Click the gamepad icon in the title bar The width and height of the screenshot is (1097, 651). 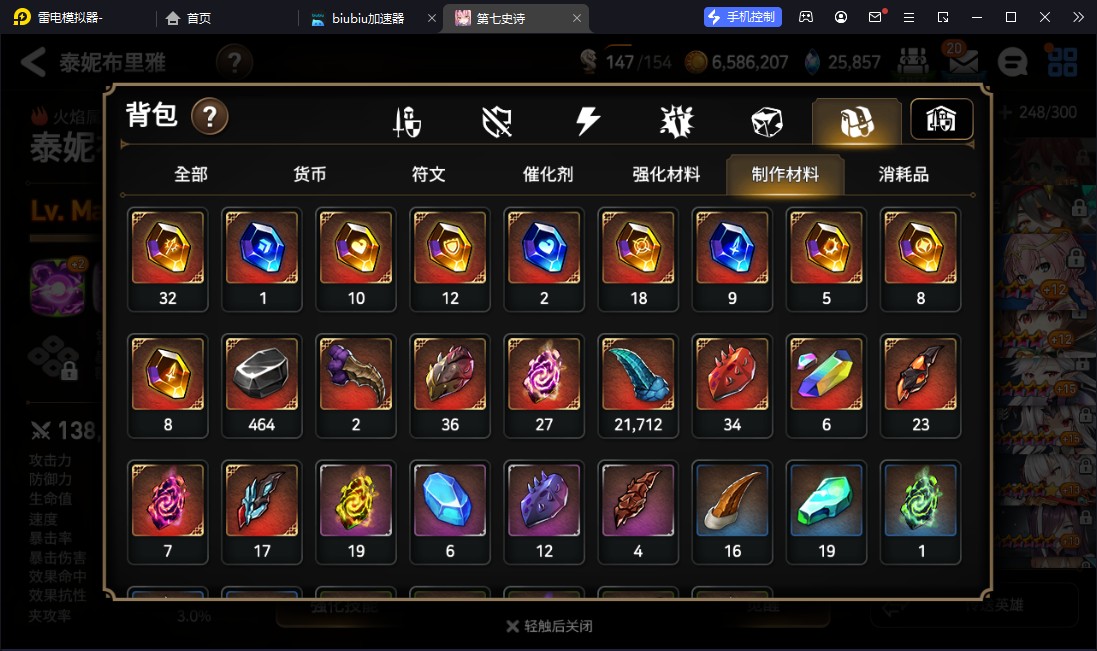click(806, 17)
